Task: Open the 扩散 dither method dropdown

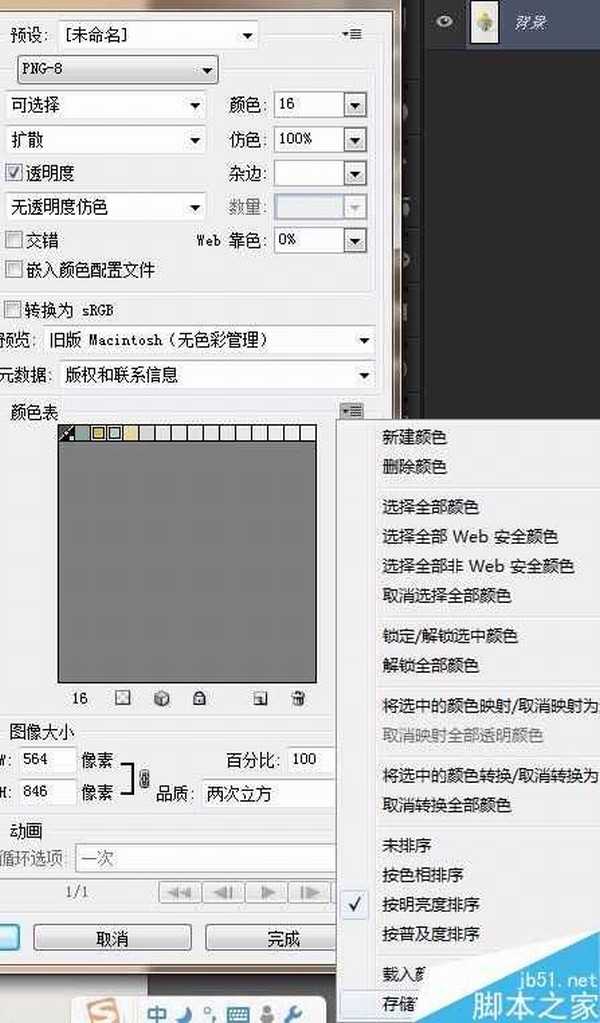Action: point(105,139)
